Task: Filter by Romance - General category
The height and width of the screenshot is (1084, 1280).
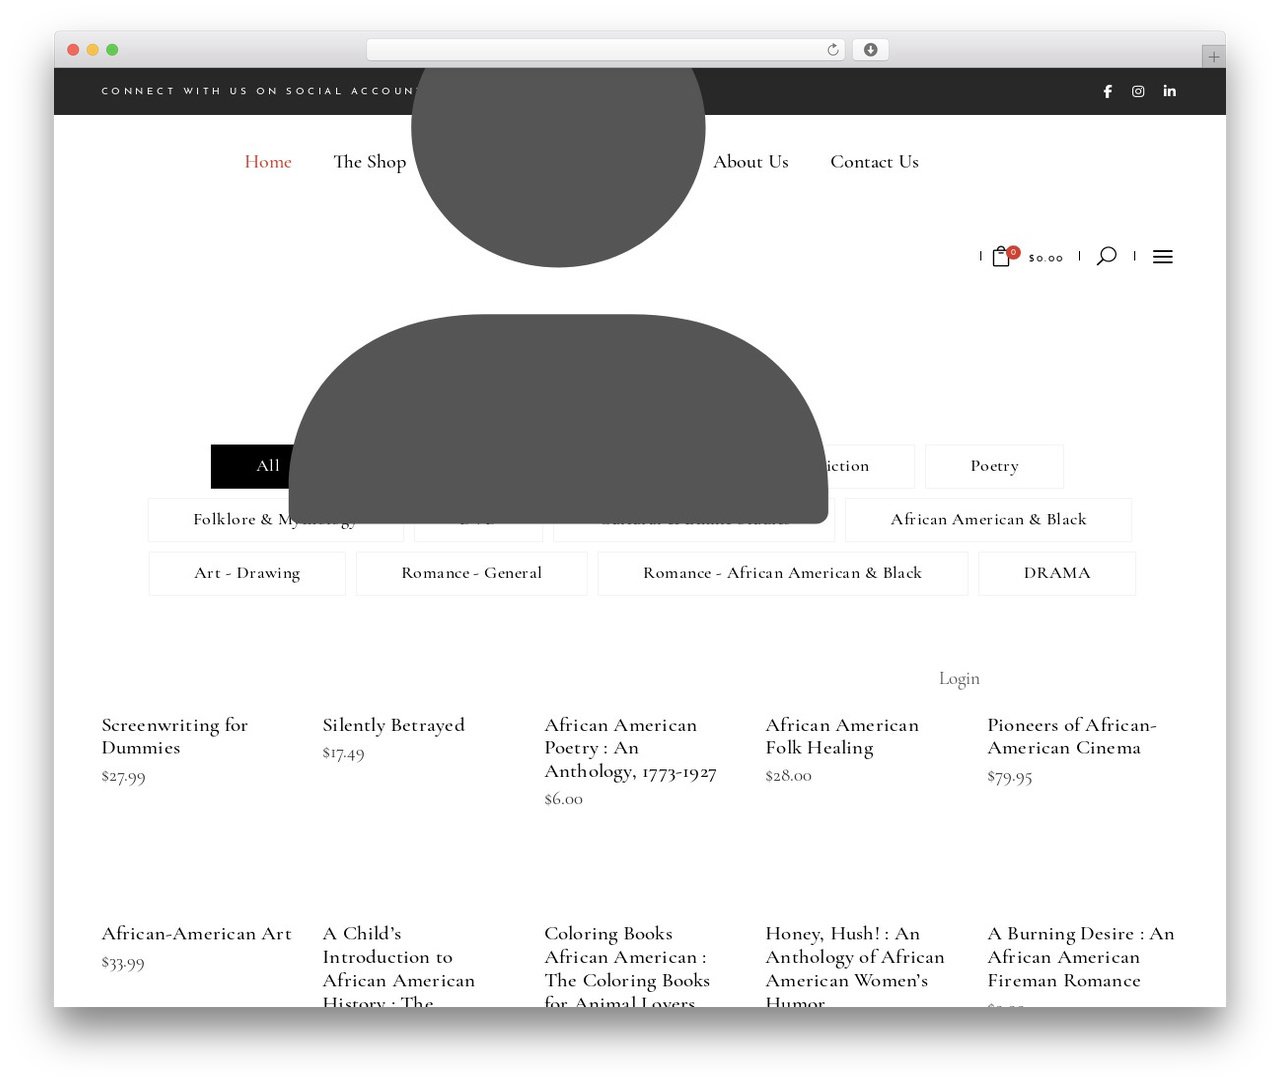Action: 471,573
